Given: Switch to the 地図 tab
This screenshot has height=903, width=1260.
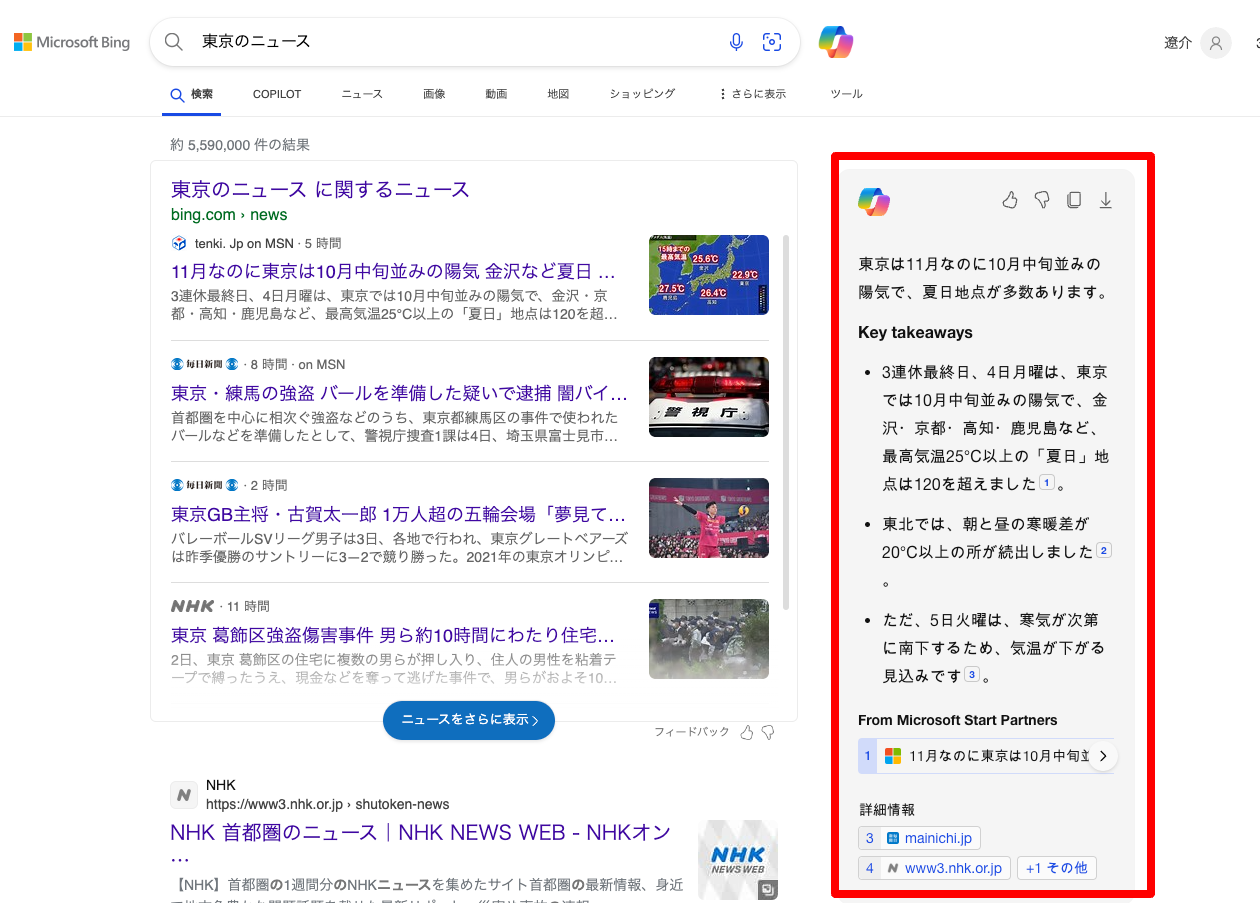Looking at the screenshot, I should [x=558, y=94].
